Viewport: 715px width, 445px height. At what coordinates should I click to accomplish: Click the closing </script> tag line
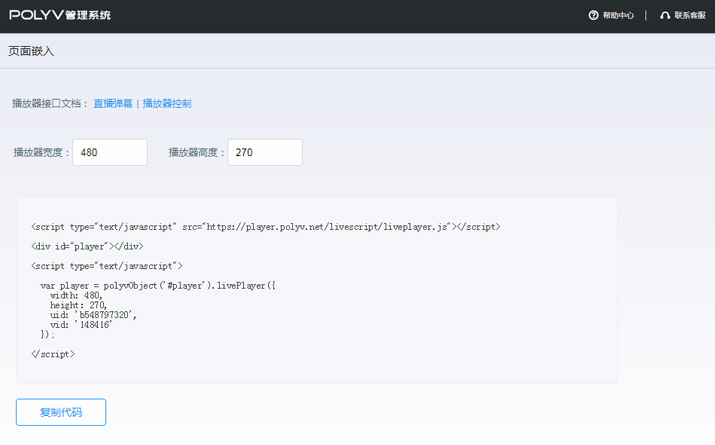tap(53, 354)
